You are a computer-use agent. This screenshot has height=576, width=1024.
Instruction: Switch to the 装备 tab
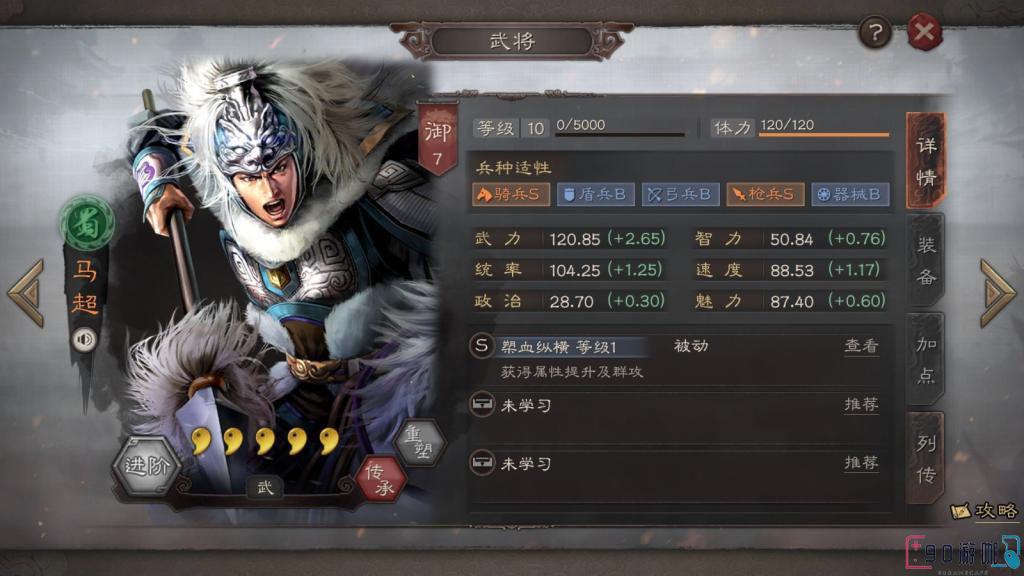(x=925, y=261)
